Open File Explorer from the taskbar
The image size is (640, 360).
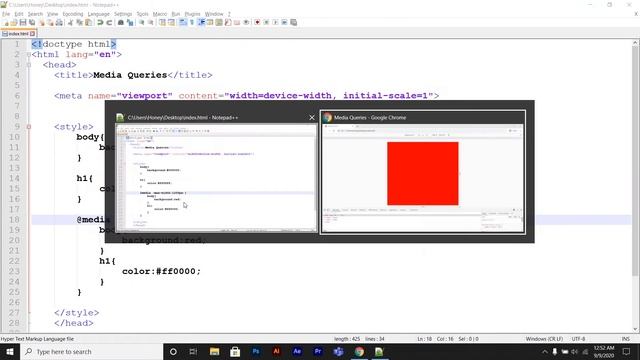(214, 351)
